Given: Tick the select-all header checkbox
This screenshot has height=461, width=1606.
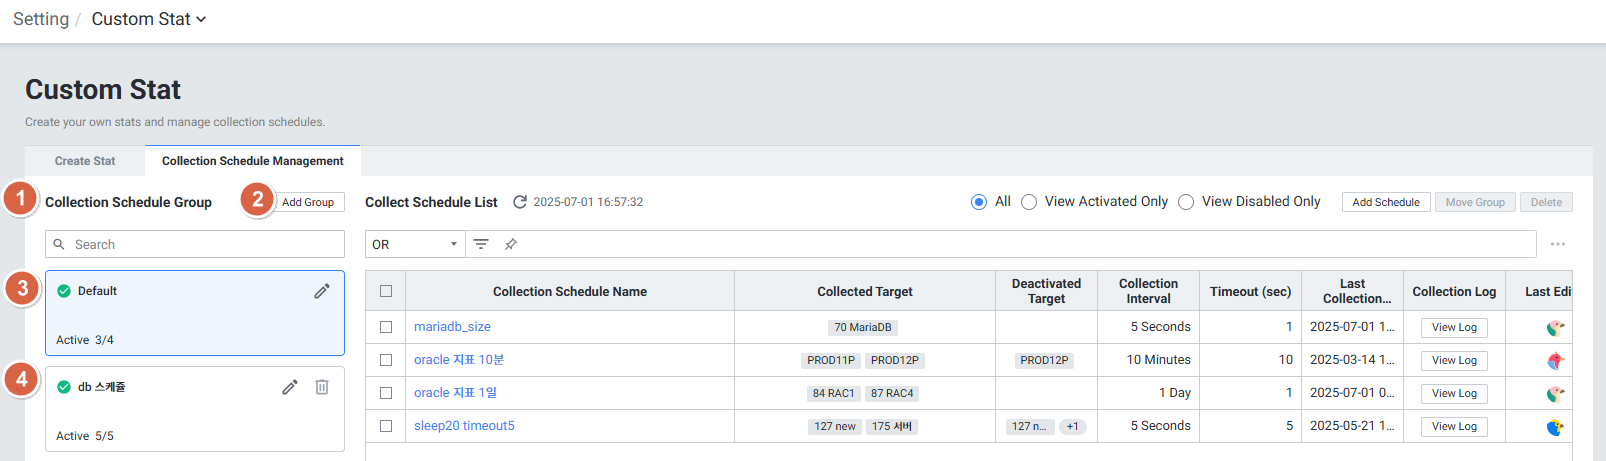Looking at the screenshot, I should pos(386,291).
